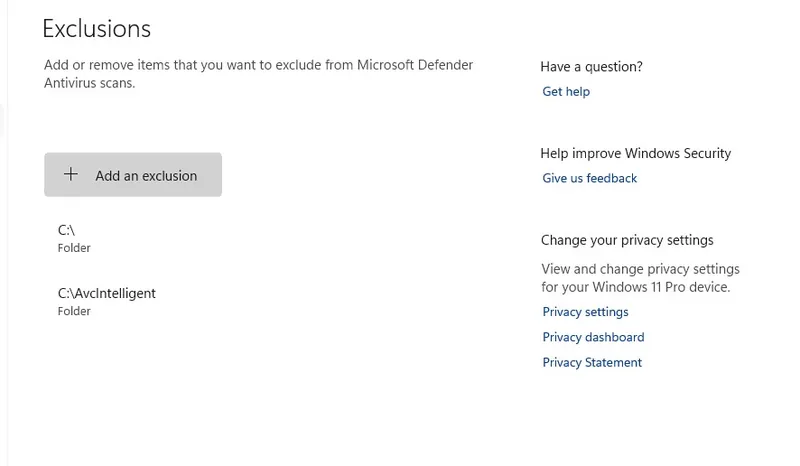The image size is (800, 466).
Task: Click the 'Antivirus scans.' description line
Action: [x=89, y=83]
